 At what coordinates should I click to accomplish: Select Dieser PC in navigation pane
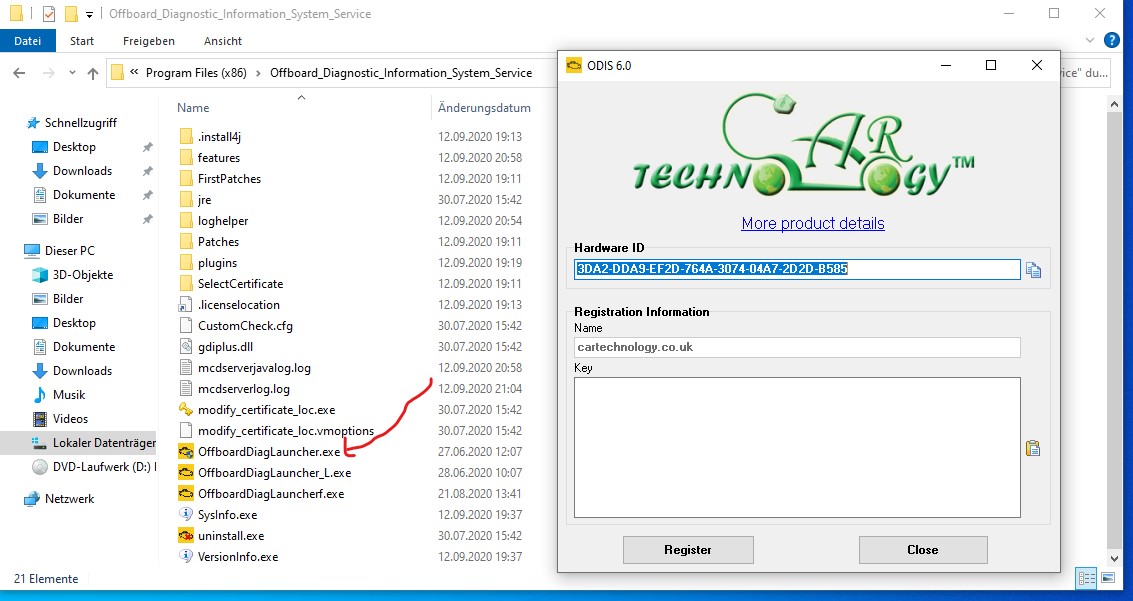(x=69, y=250)
